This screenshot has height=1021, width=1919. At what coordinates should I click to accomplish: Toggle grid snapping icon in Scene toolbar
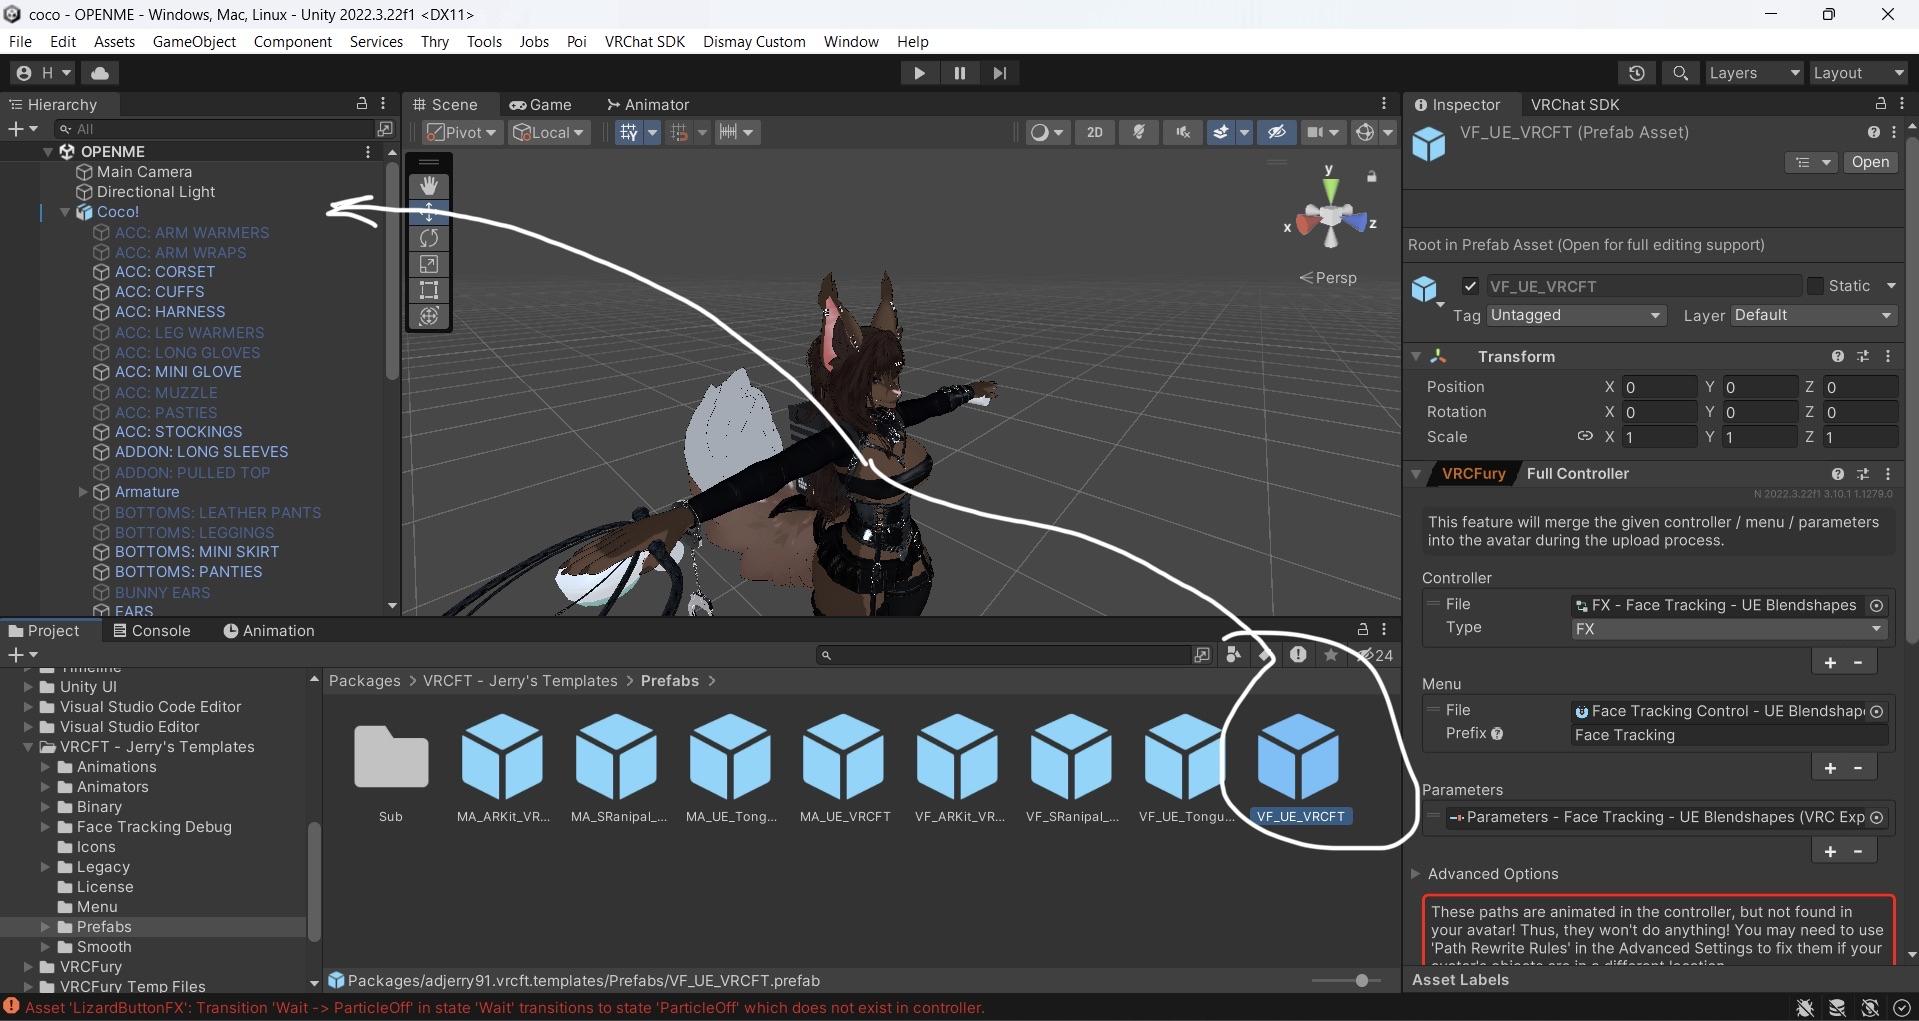628,132
